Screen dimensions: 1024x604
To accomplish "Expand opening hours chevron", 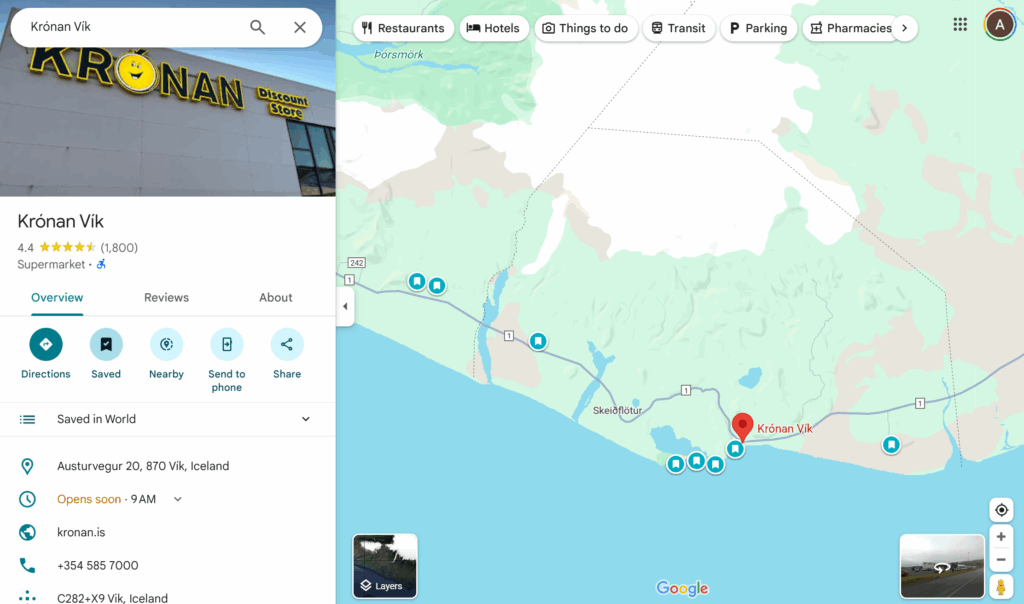I will pos(178,500).
